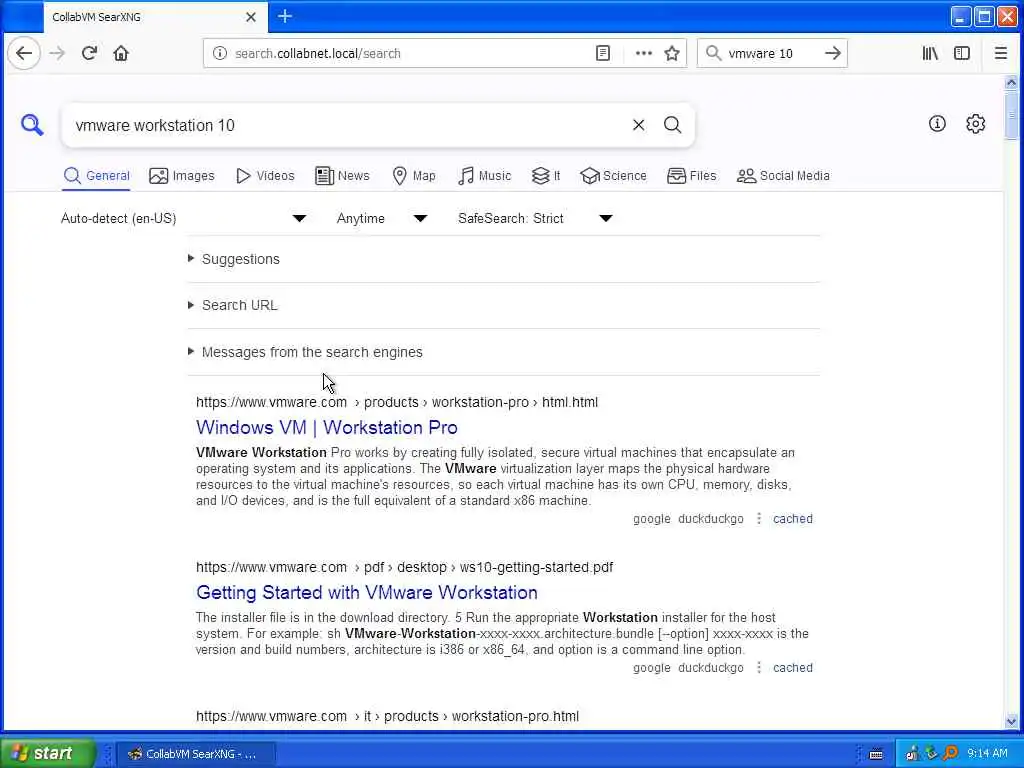
Task: Open the SafeSearch Strict dropdown
Action: 535,218
